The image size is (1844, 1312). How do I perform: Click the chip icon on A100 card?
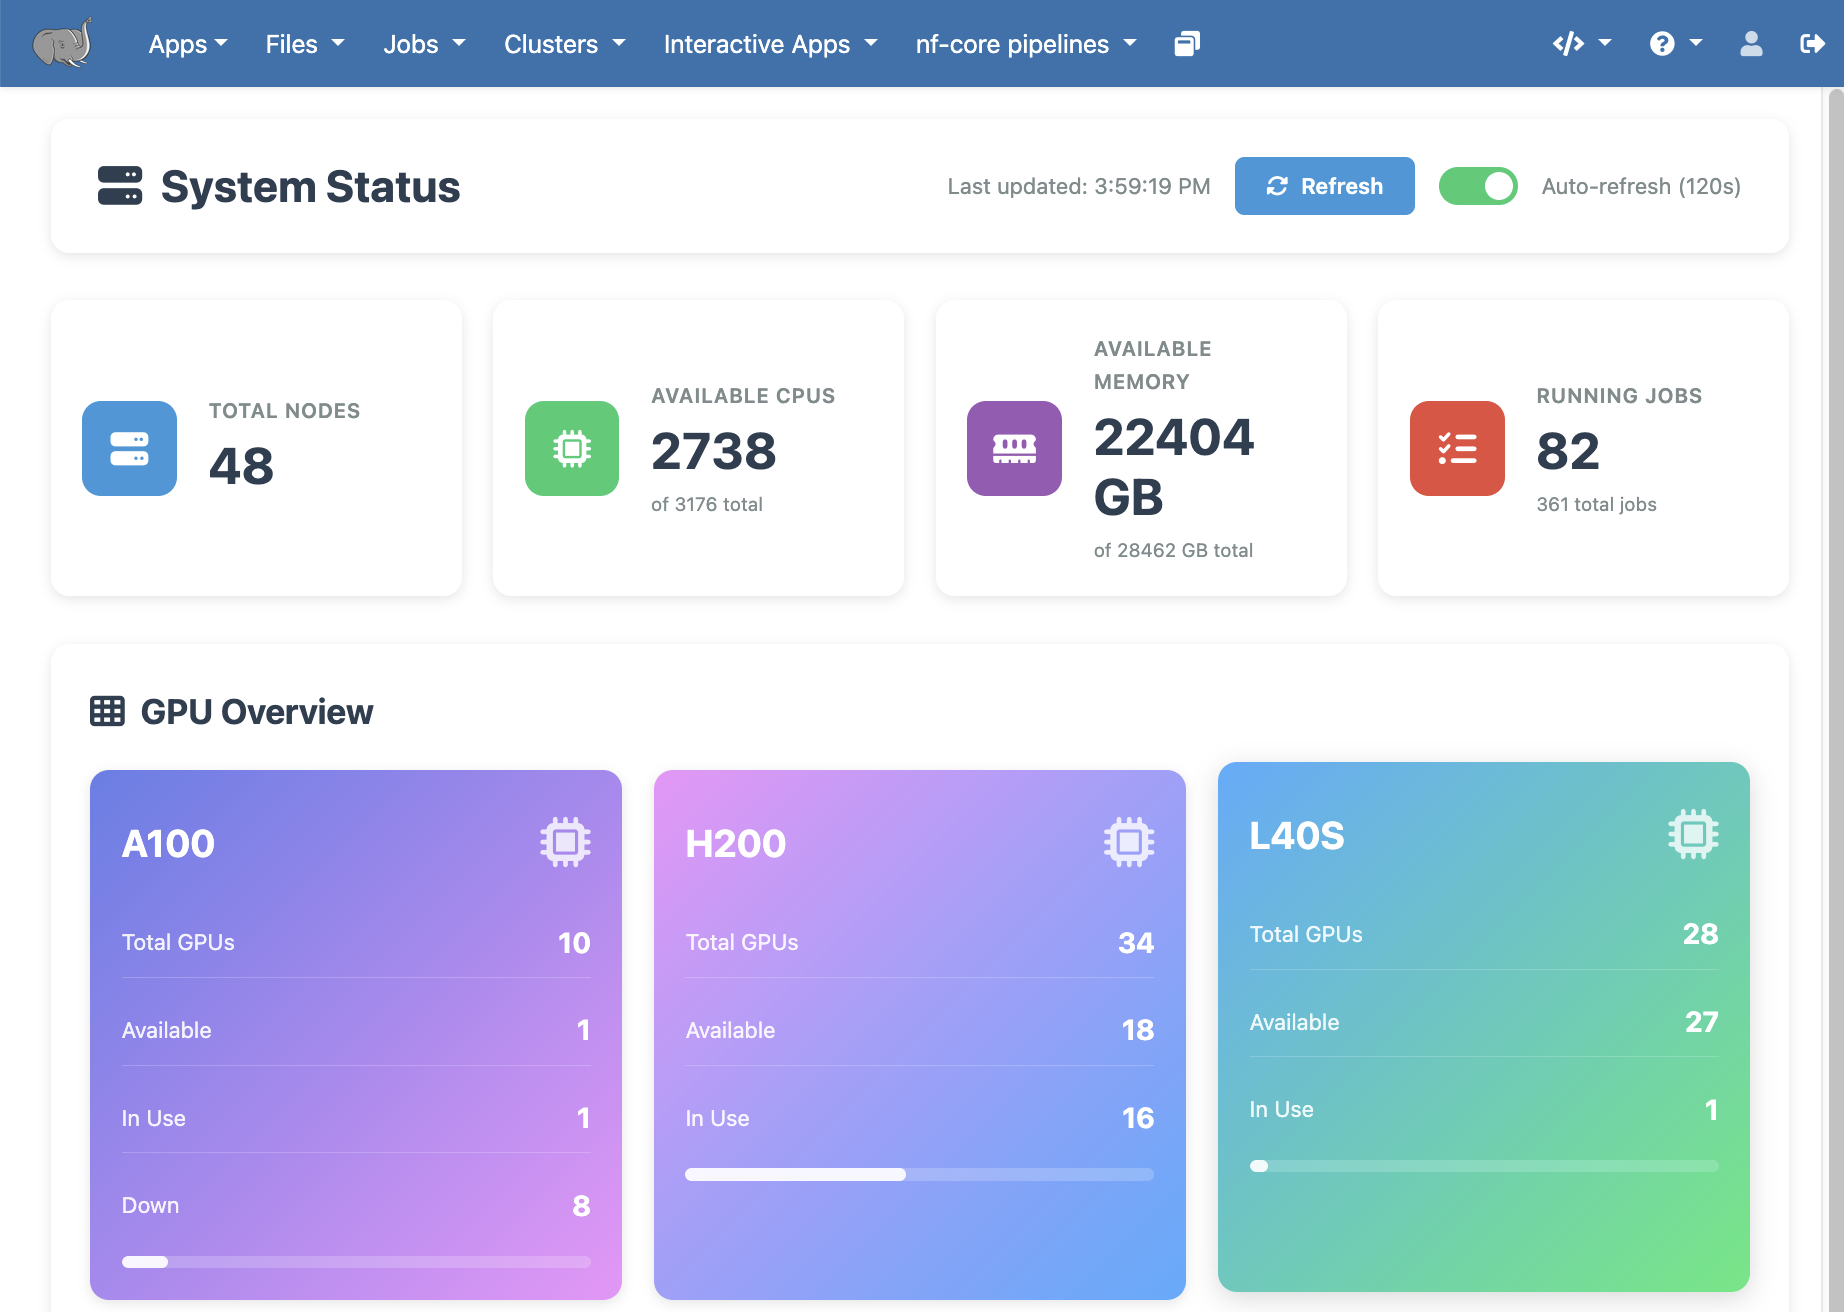[565, 842]
